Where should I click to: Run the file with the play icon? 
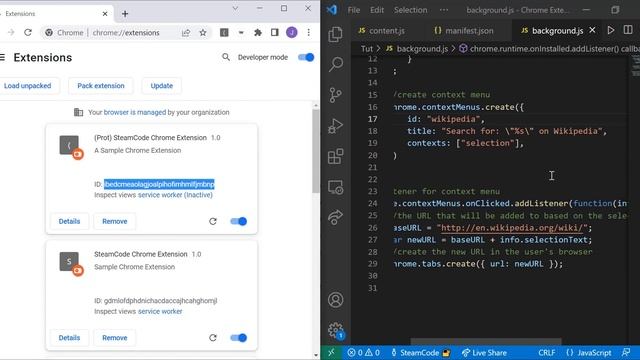point(611,30)
